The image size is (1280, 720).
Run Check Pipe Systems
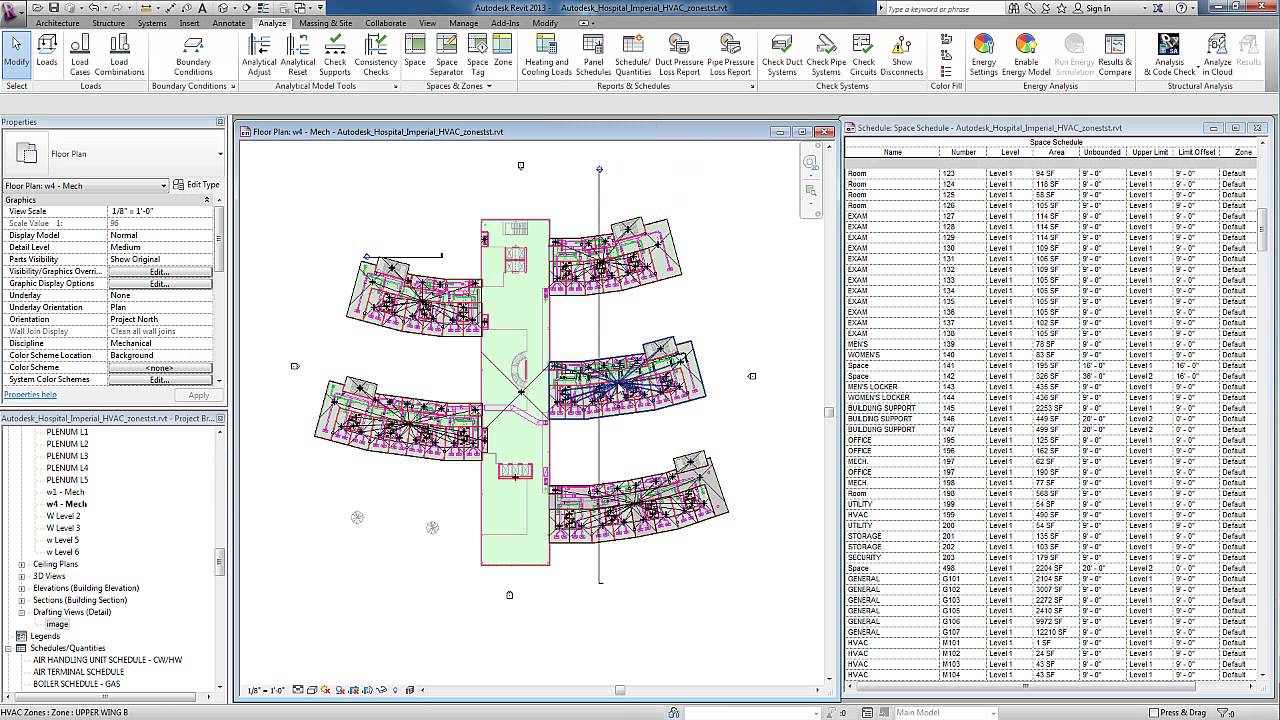(x=825, y=54)
